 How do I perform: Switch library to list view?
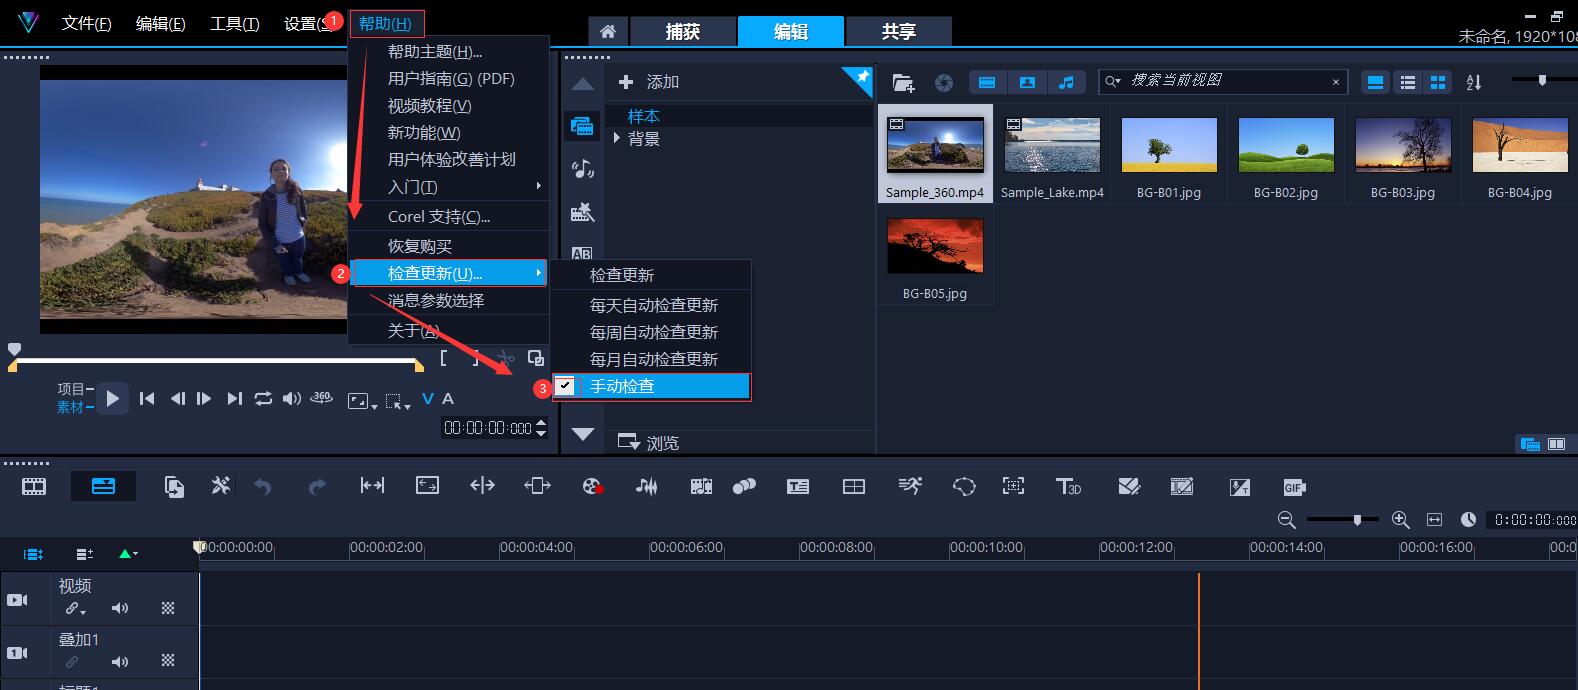click(1408, 82)
